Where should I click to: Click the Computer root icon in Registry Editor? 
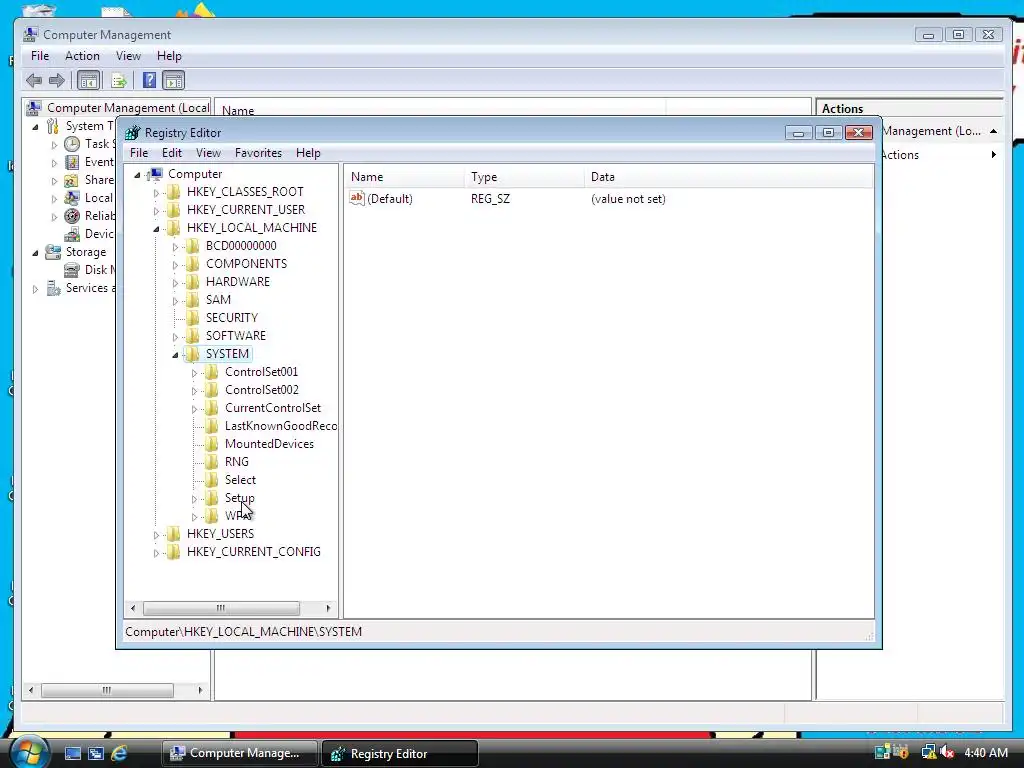155,174
